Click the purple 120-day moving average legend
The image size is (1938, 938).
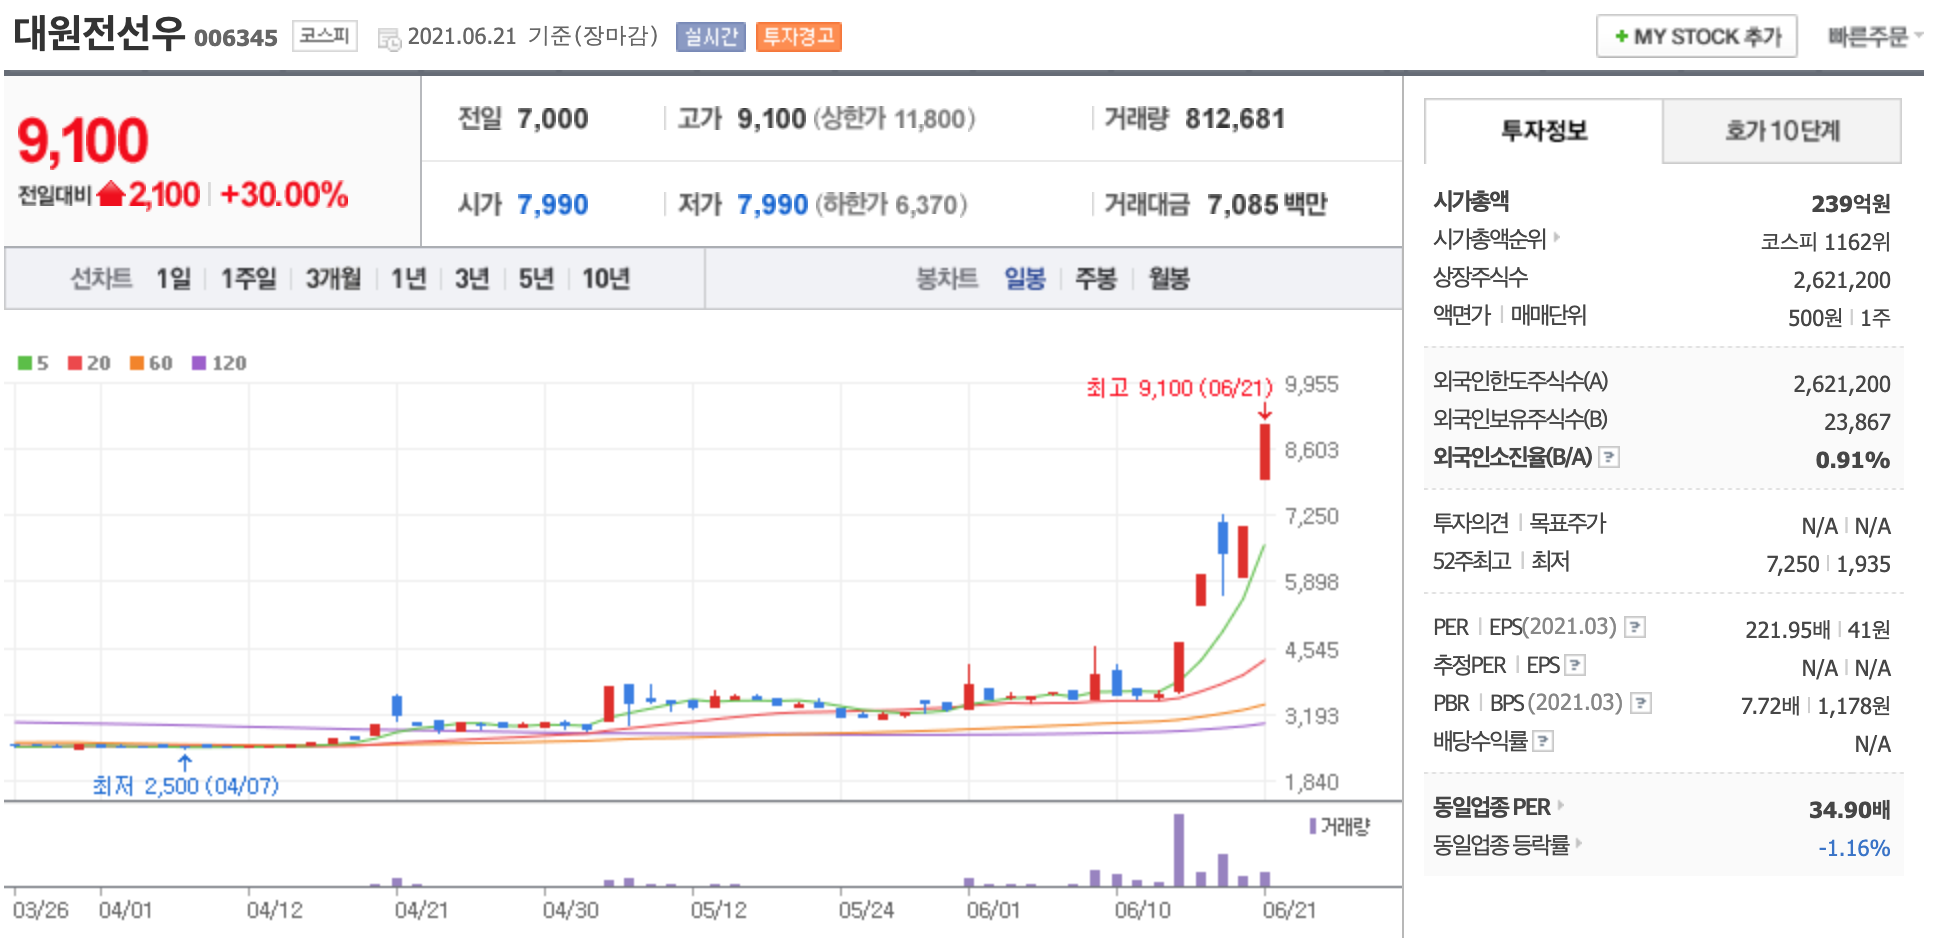pyautogui.click(x=219, y=363)
